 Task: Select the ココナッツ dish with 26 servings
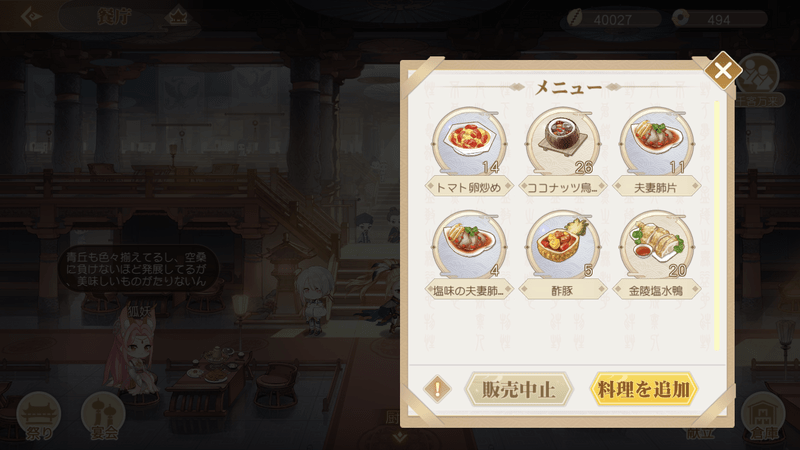coord(563,142)
